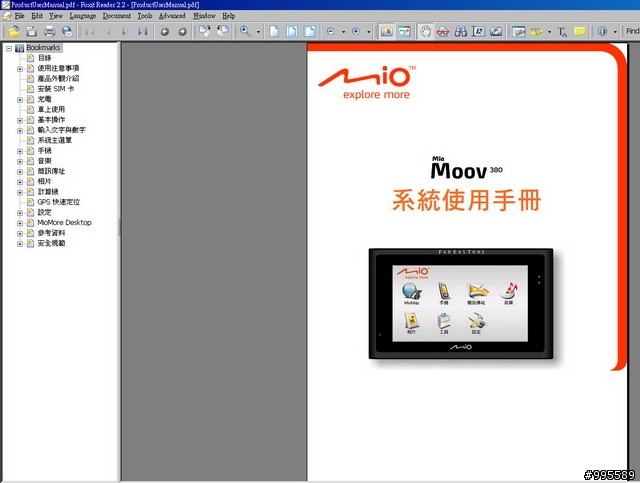The height and width of the screenshot is (483, 640).
Task: Click the Next view round button
Action: 182,31
